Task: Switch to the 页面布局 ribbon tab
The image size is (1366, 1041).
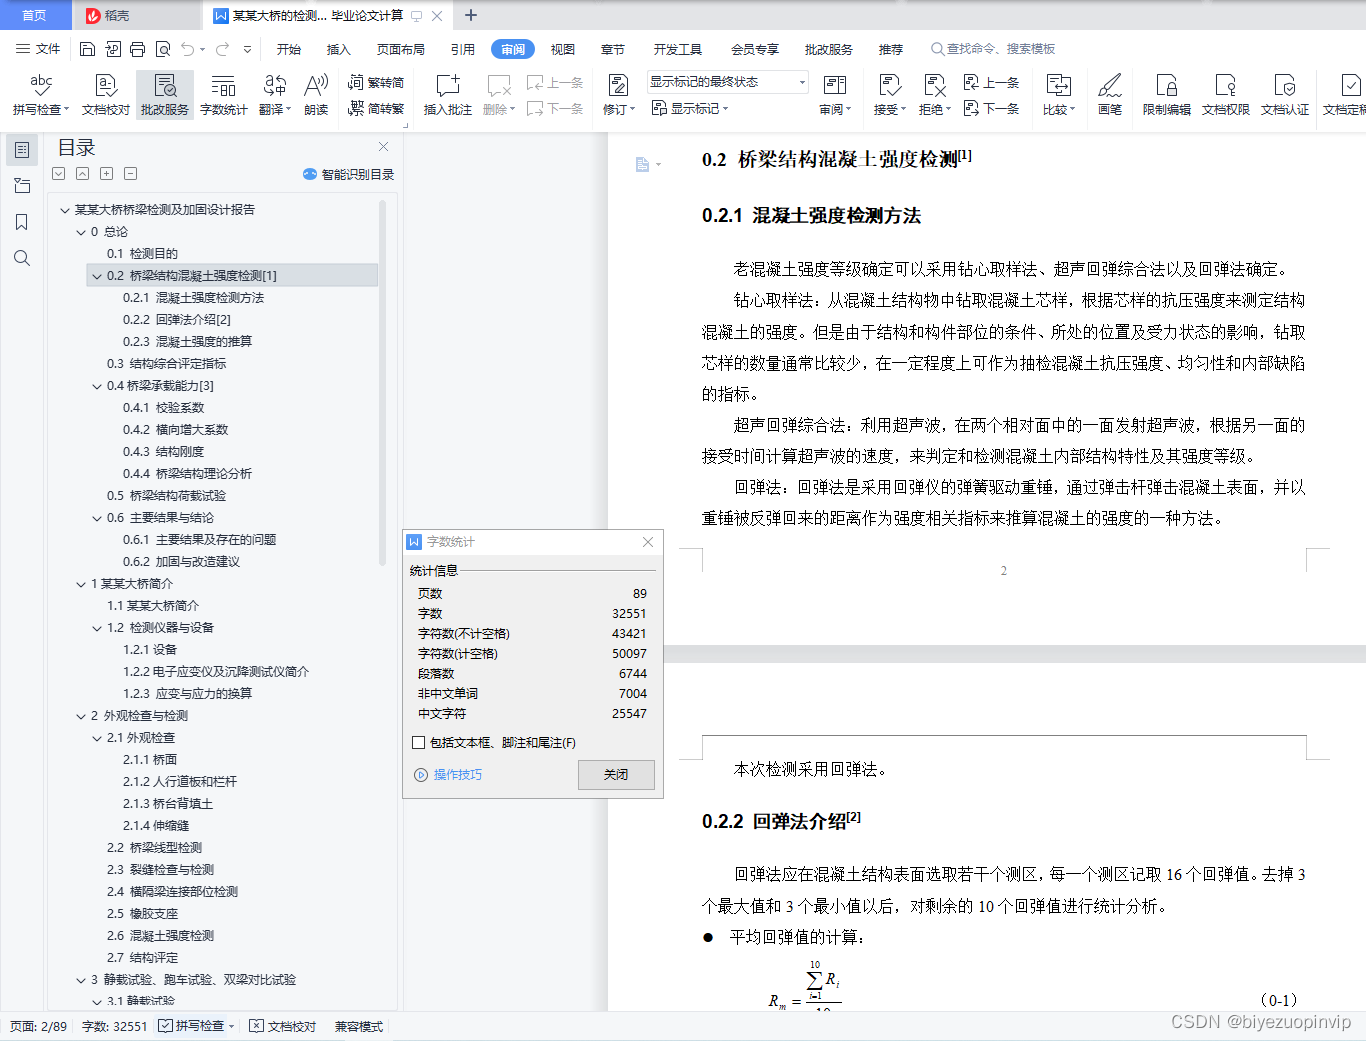Action: 401,49
